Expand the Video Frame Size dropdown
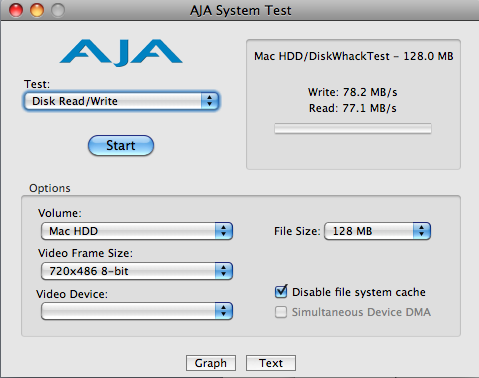The width and height of the screenshot is (479, 378). click(x=137, y=271)
